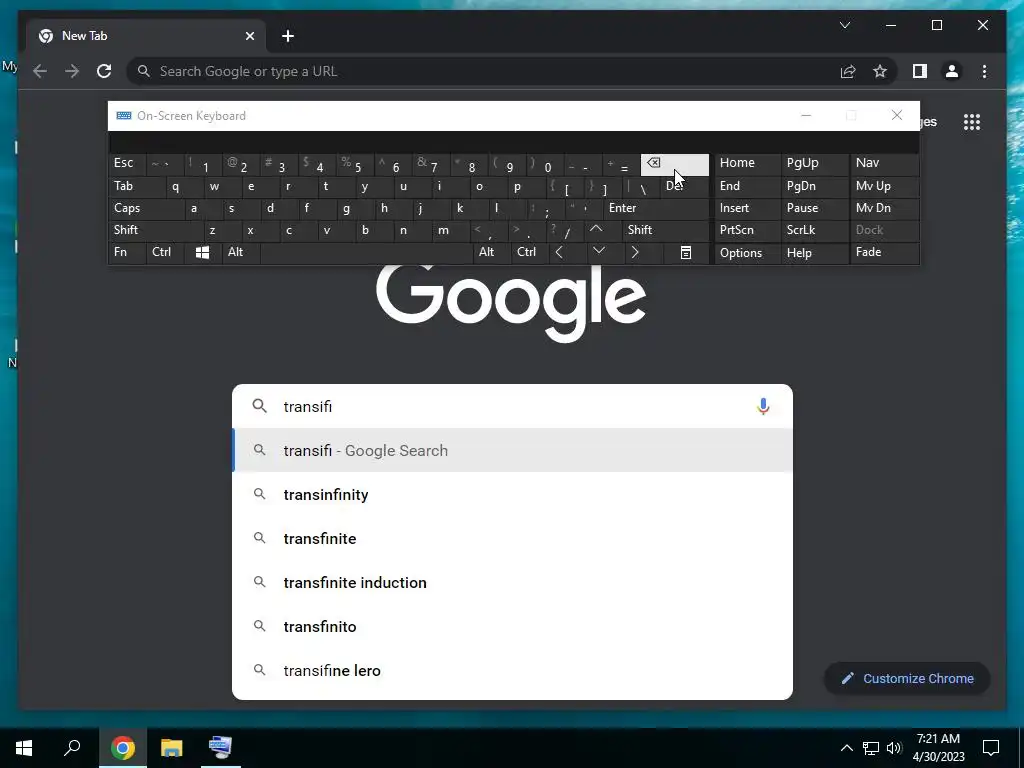
Task: Share this page icon in address bar
Action: [x=848, y=71]
